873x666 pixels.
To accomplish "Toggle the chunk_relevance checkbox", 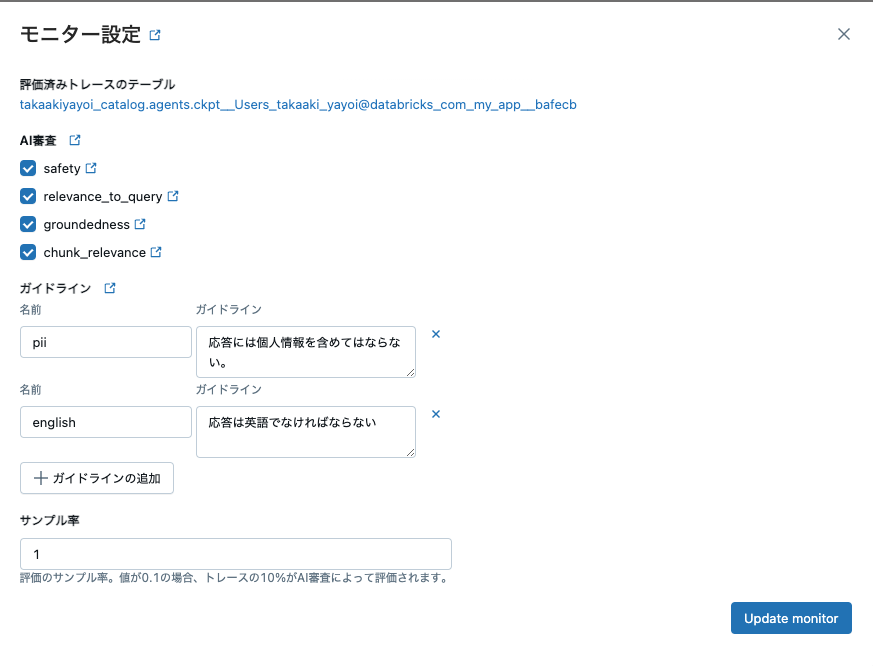I will [28, 252].
